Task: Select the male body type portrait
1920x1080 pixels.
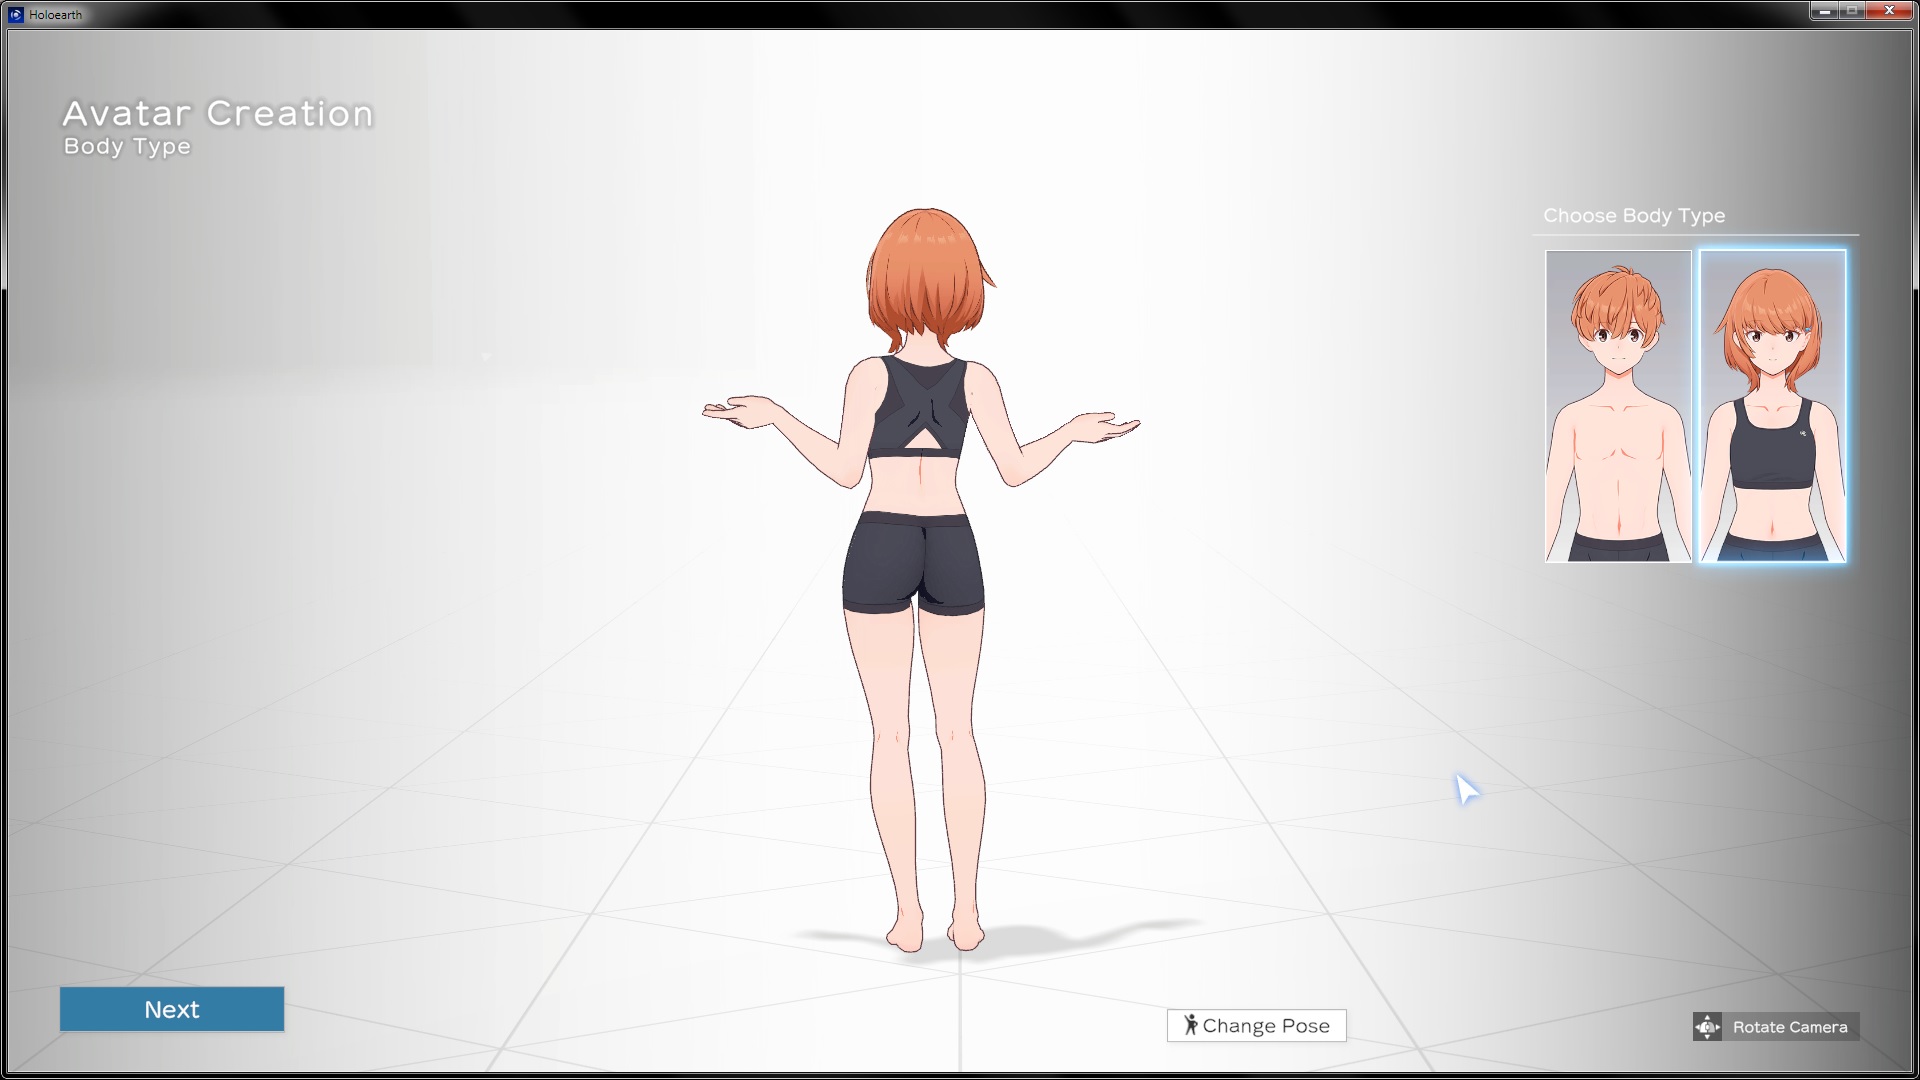Action: [x=1618, y=406]
